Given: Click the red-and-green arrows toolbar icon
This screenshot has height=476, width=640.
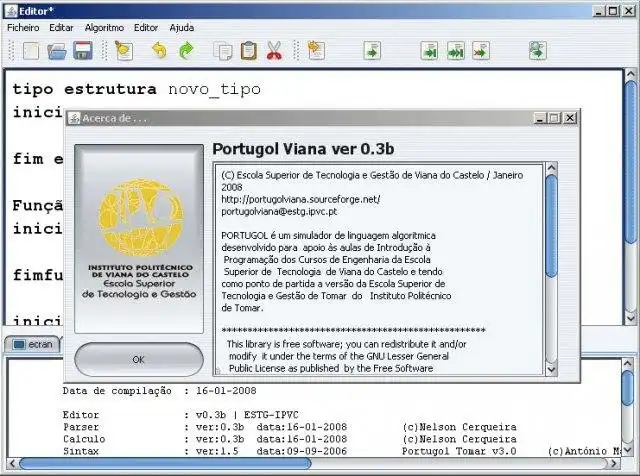Looking at the screenshot, I should click(481, 51).
